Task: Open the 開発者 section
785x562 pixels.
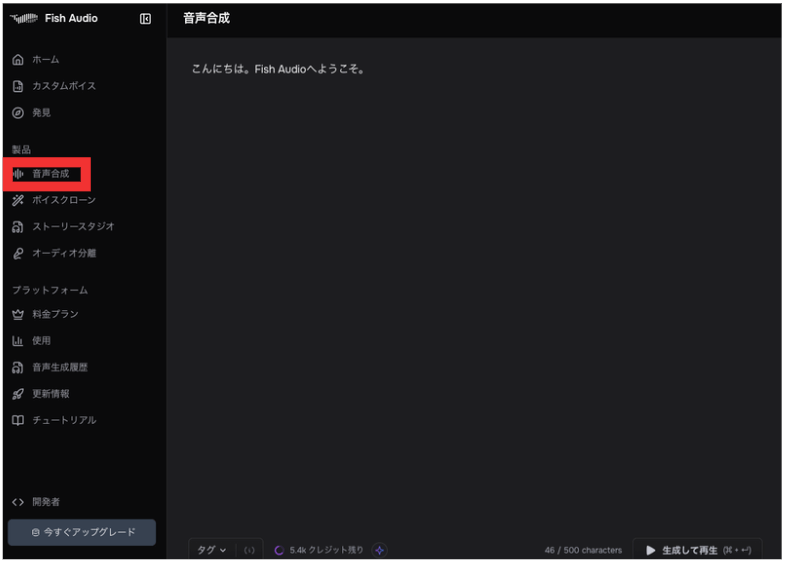Action: click(x=44, y=502)
